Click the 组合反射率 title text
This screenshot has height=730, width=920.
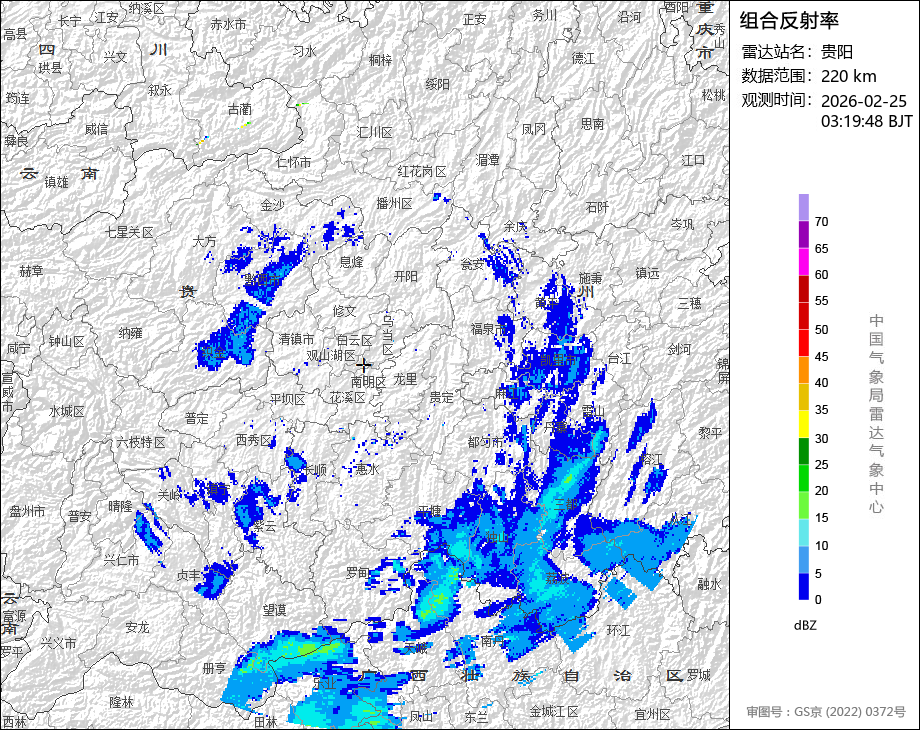[x=789, y=21]
